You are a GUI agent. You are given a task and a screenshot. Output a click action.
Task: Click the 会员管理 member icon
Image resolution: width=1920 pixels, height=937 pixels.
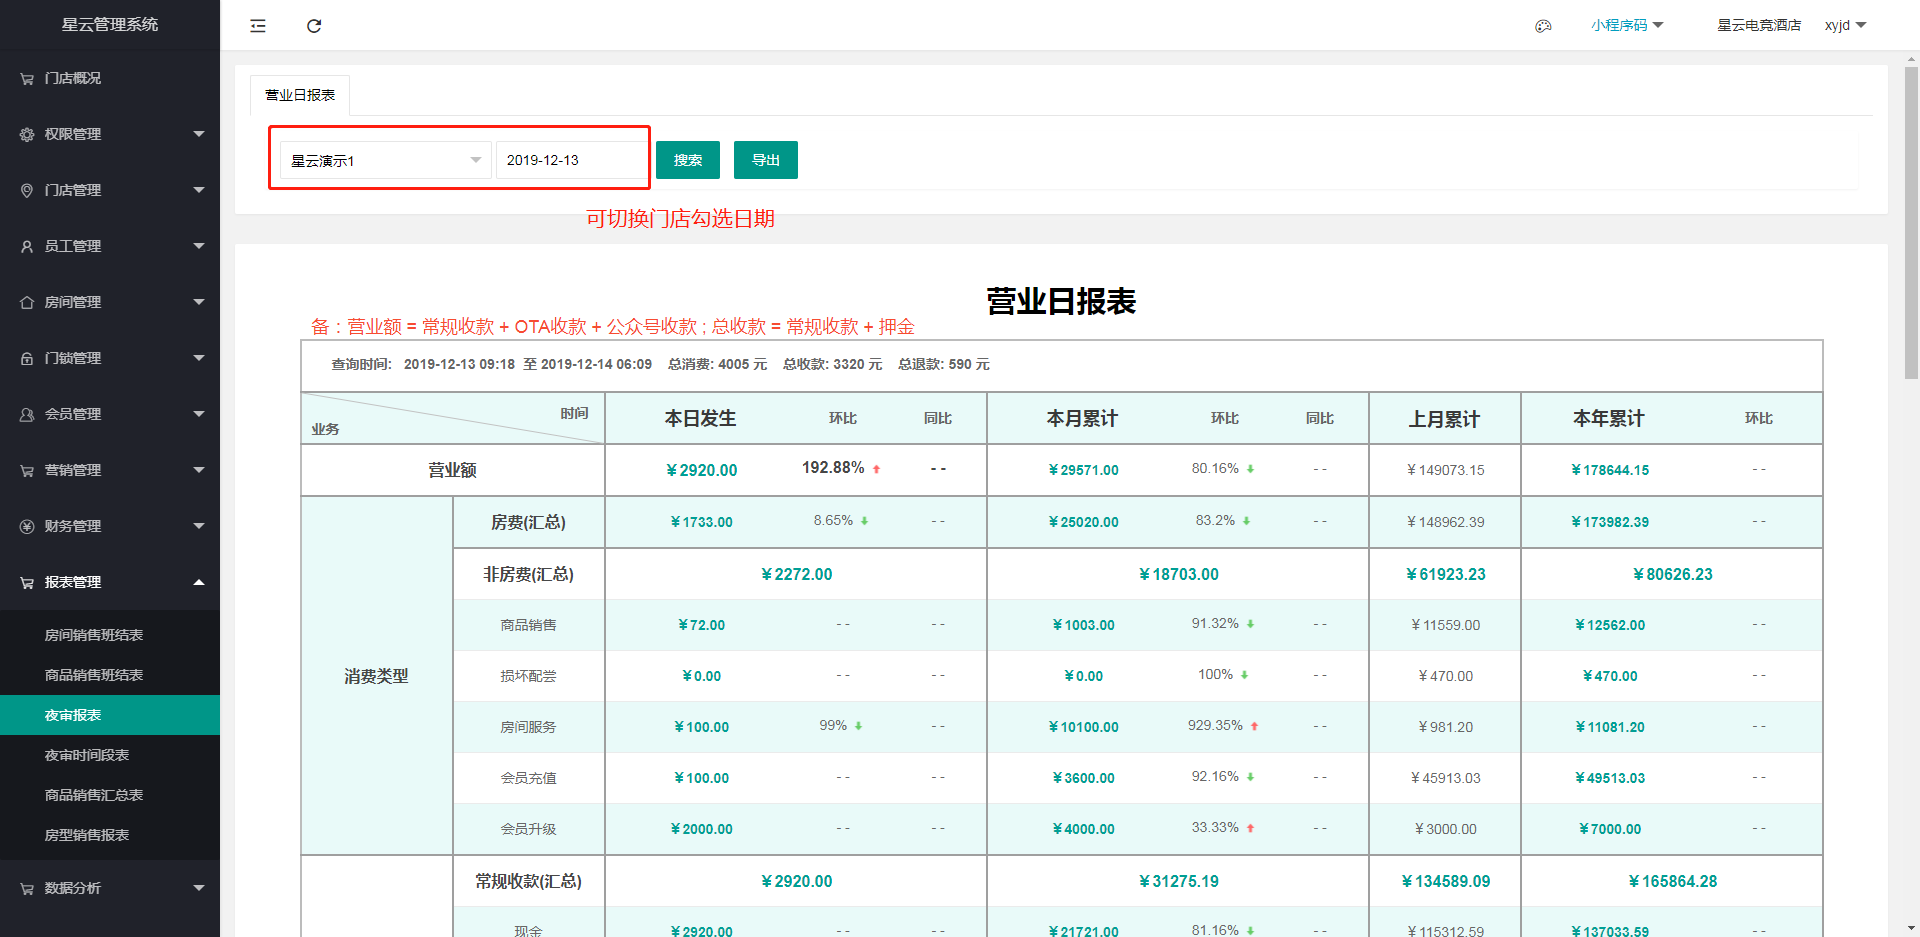coord(27,414)
